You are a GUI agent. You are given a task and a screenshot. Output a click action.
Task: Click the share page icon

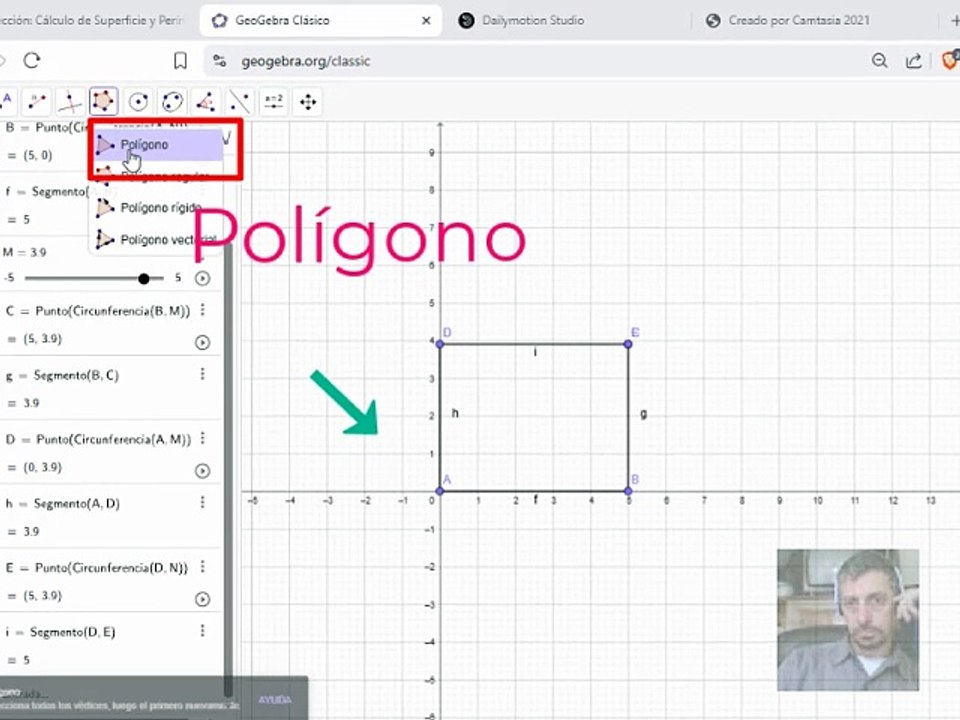[913, 61]
